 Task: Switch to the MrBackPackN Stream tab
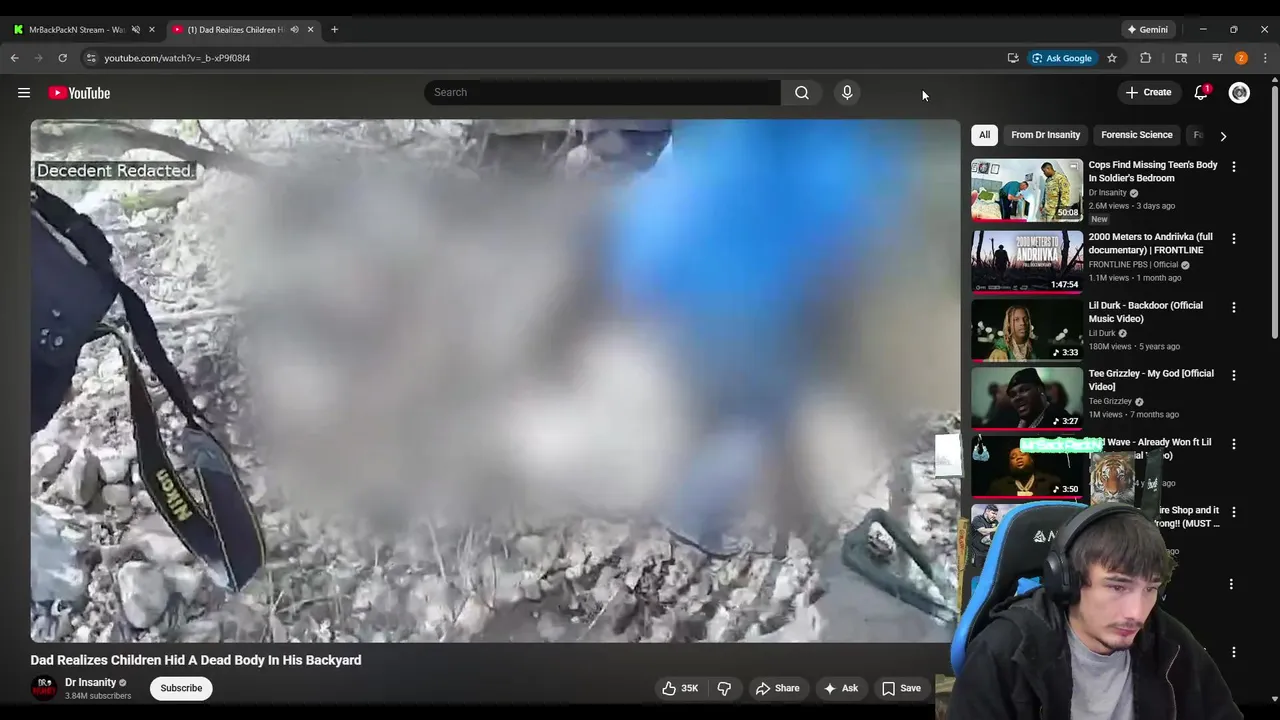click(77, 30)
